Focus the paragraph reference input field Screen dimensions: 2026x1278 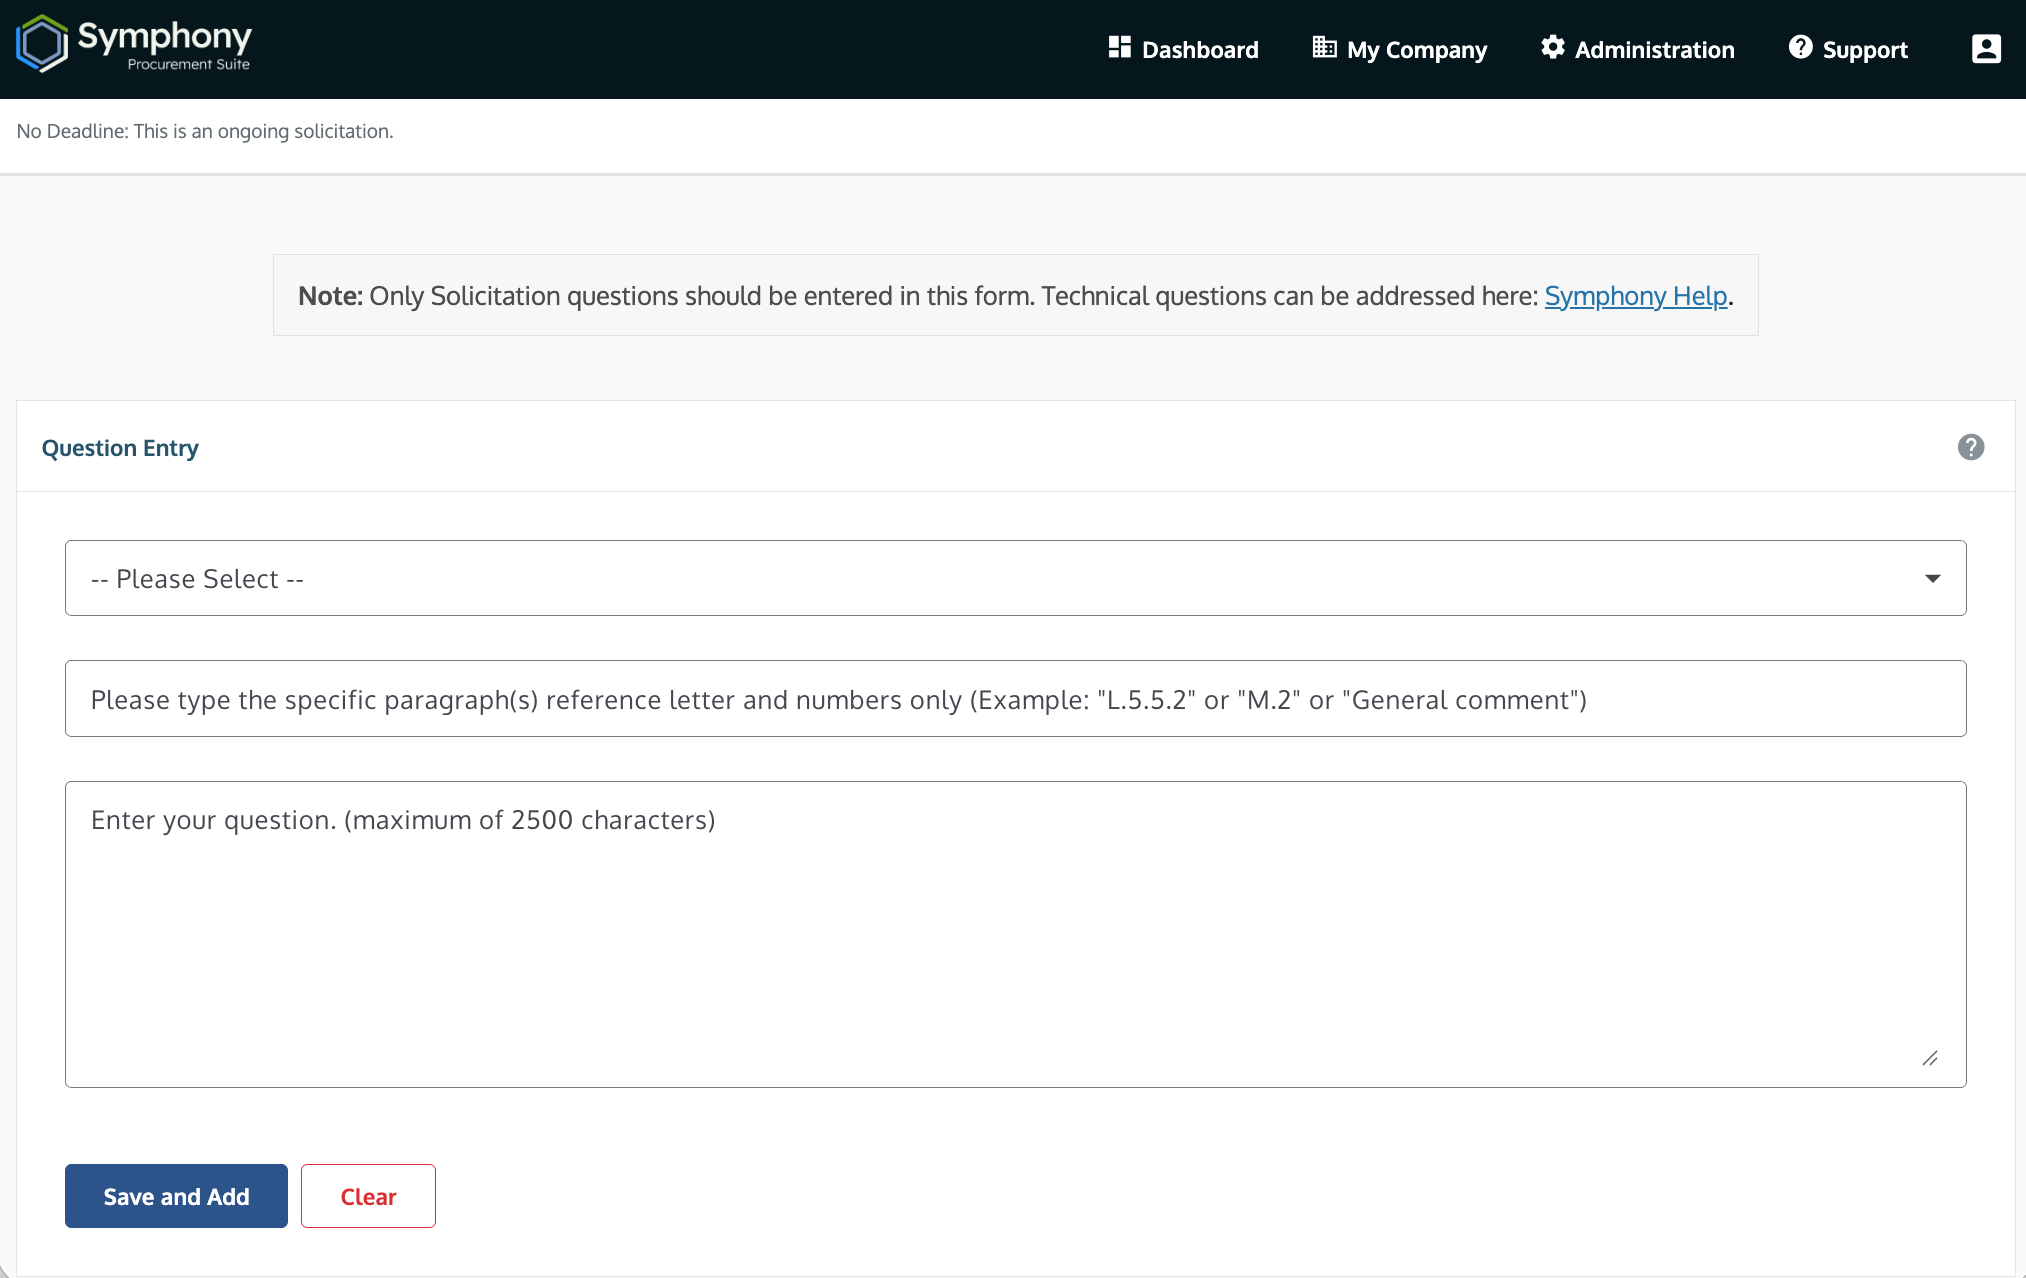(x=1015, y=699)
